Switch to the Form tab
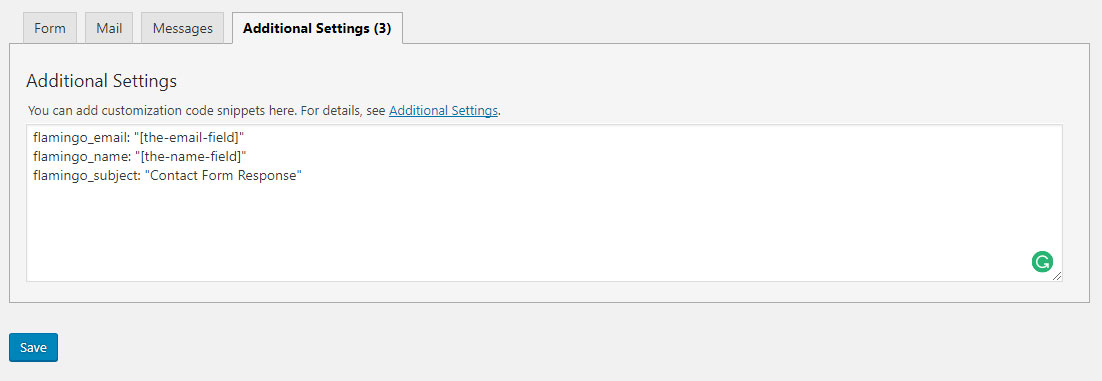Image resolution: width=1102 pixels, height=381 pixels. (x=50, y=29)
